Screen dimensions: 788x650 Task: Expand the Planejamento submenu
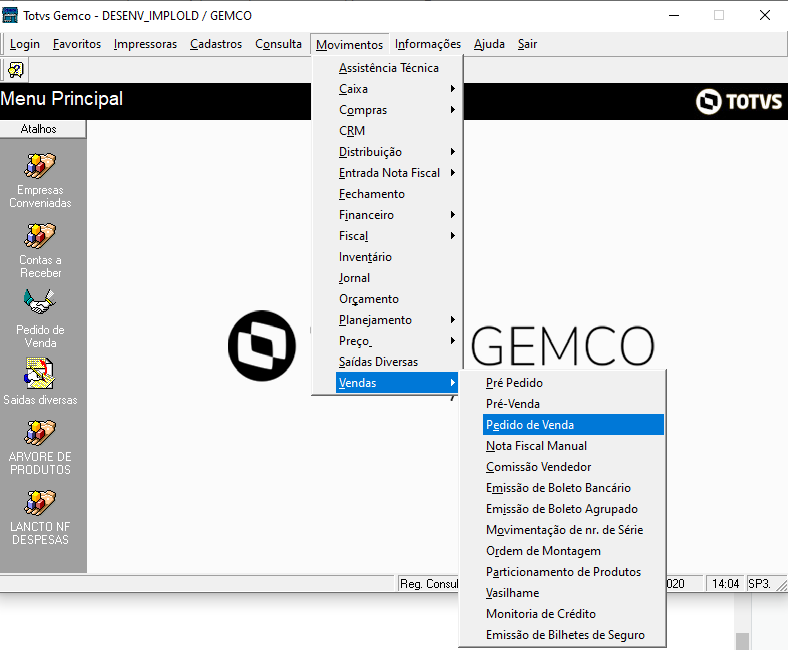[x=387, y=320]
